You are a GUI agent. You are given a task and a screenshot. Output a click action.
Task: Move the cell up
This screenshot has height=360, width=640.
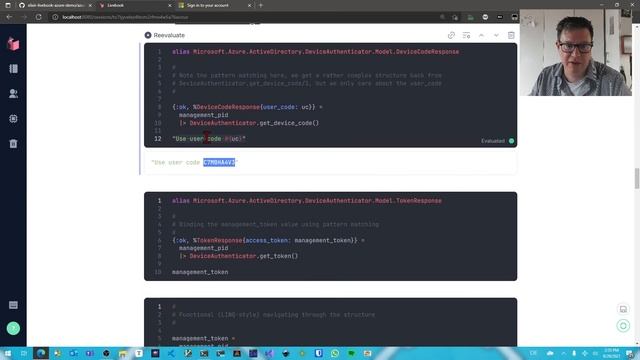481,36
